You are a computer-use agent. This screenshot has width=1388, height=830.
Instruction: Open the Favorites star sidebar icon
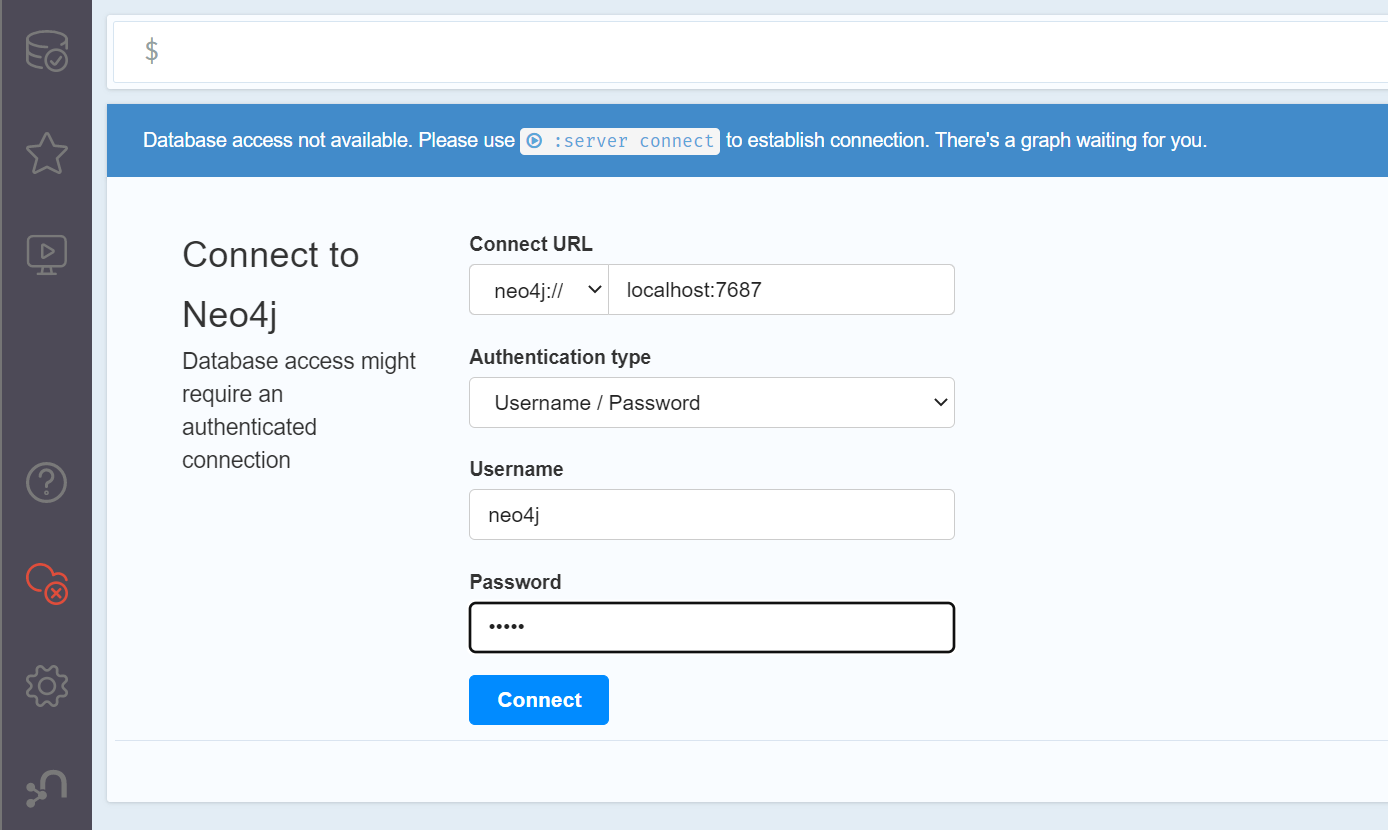tap(46, 153)
